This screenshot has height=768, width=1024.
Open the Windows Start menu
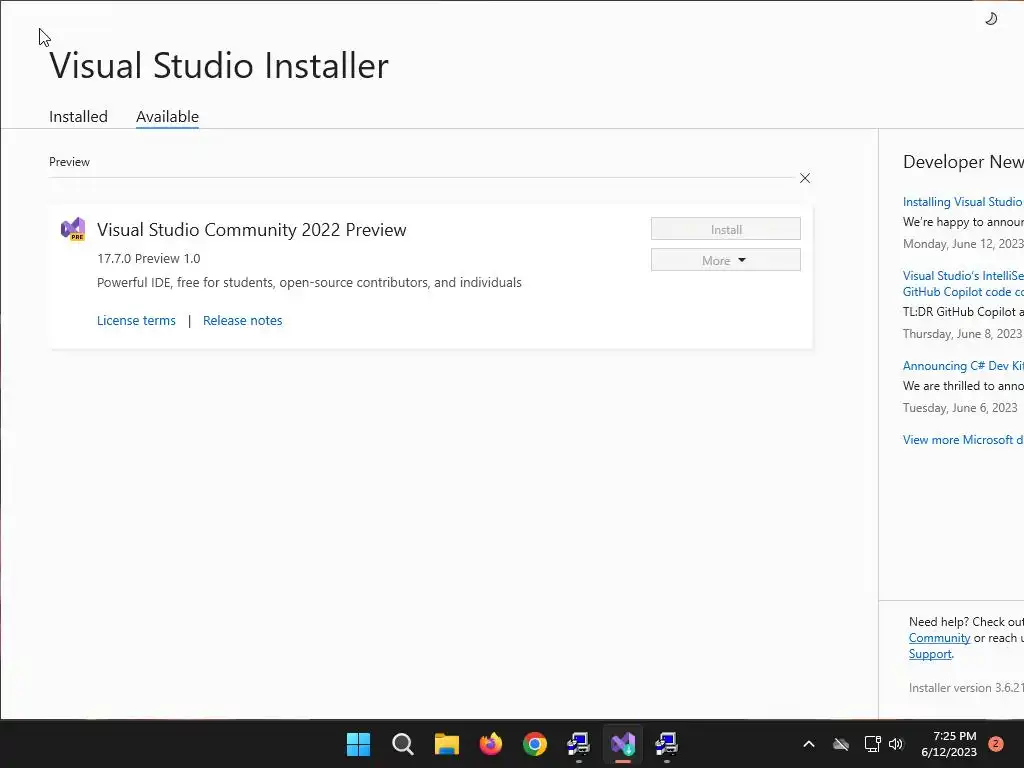(x=358, y=744)
